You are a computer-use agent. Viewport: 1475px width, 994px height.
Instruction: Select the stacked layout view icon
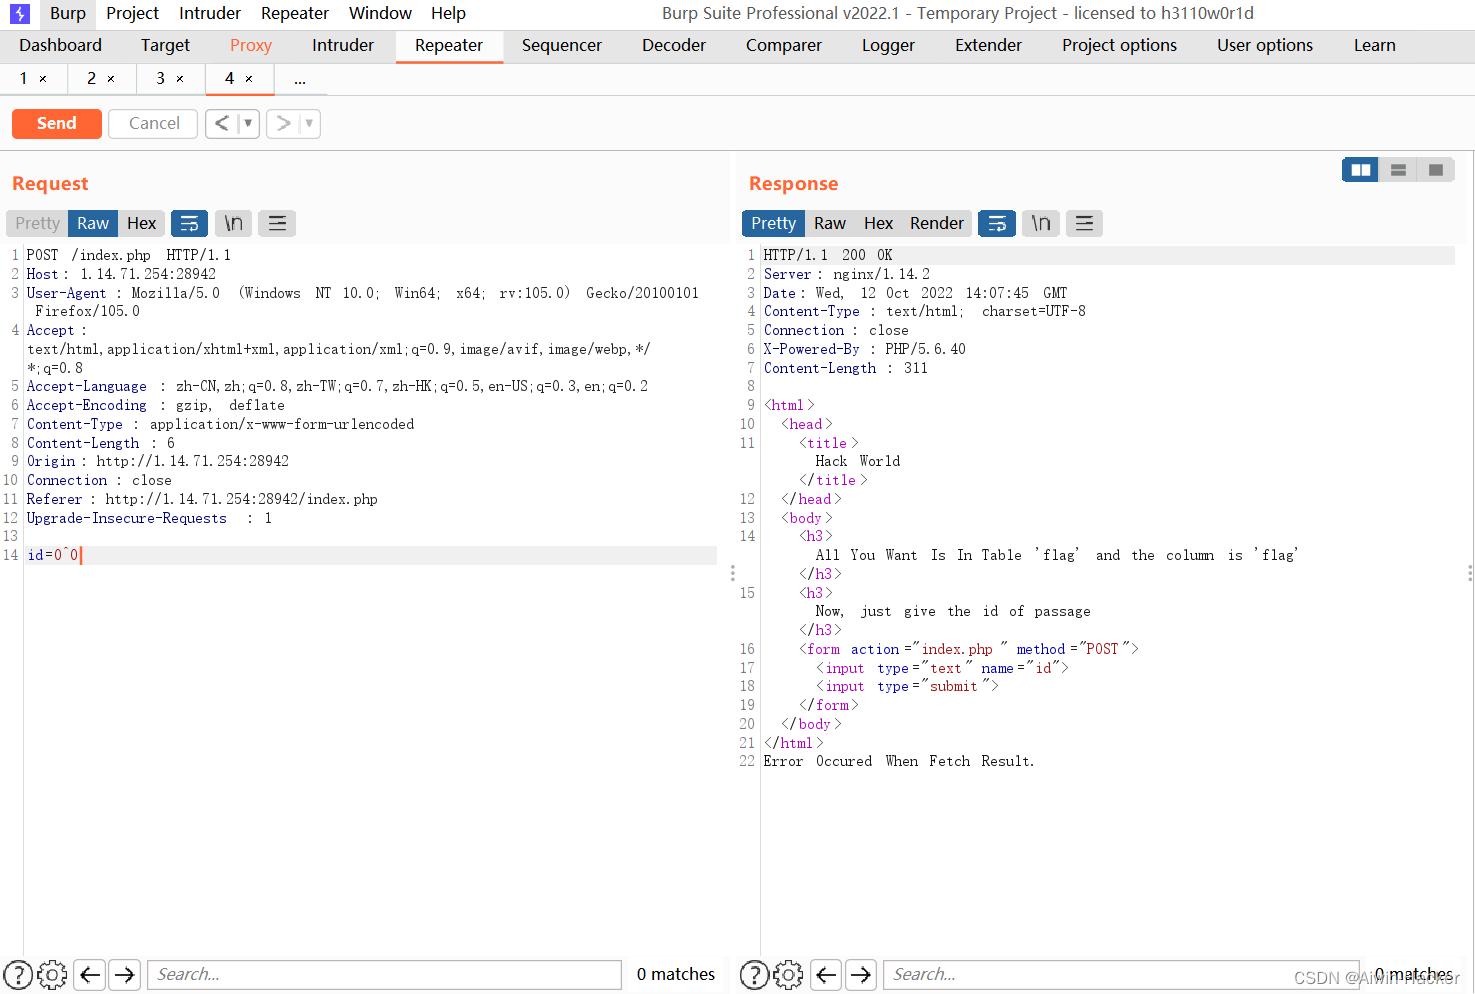(x=1397, y=169)
